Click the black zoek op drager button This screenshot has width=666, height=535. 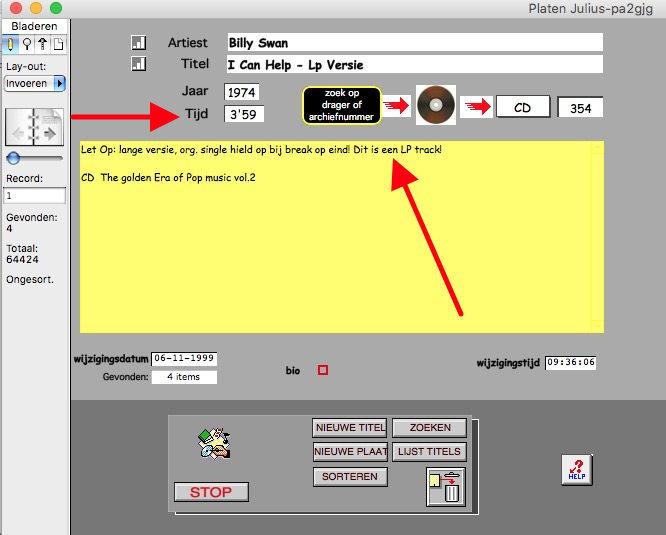tap(342, 105)
